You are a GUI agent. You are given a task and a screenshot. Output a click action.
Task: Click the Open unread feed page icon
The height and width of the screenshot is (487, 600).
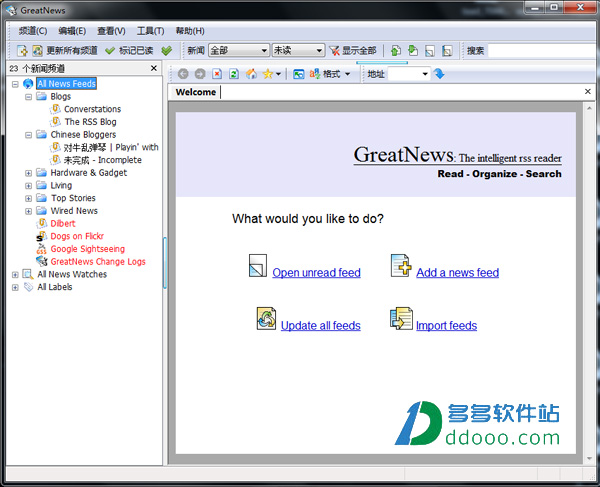pyautogui.click(x=258, y=265)
